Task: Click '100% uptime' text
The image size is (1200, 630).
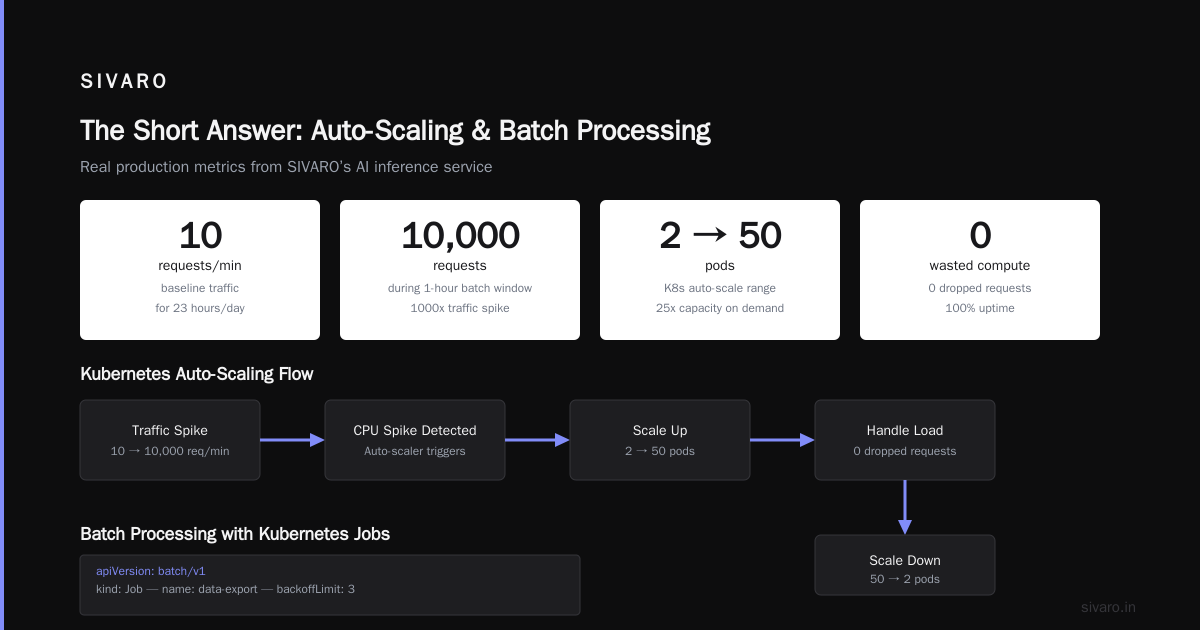Action: coord(980,308)
